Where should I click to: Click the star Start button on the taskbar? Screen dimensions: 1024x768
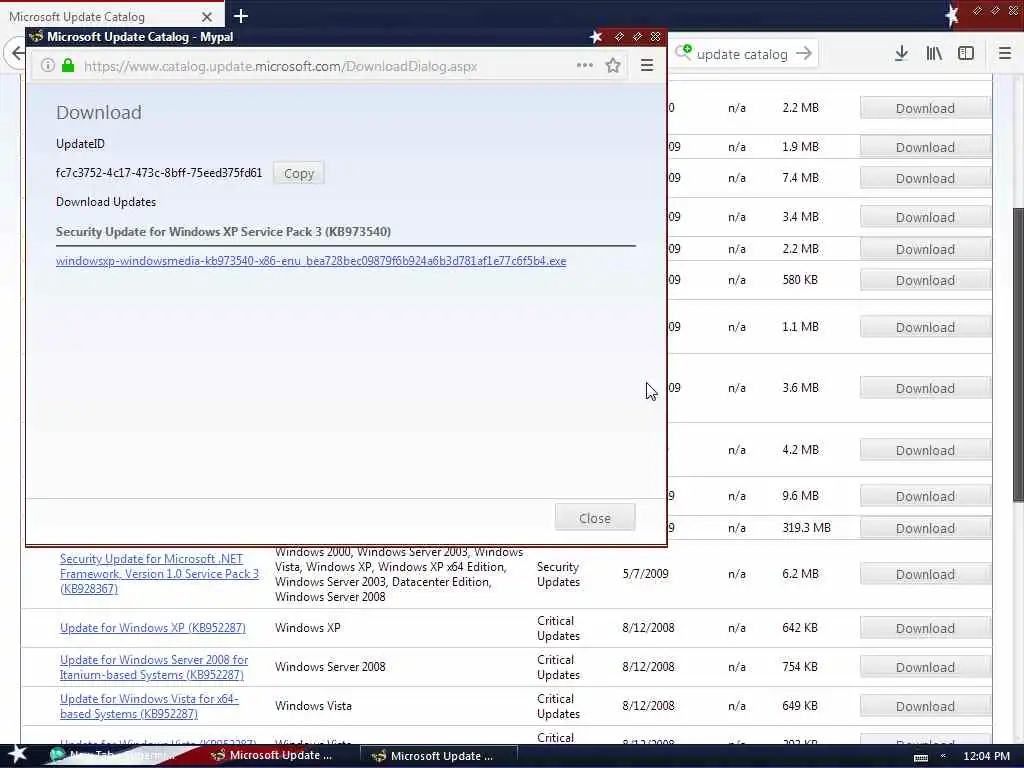pos(17,754)
